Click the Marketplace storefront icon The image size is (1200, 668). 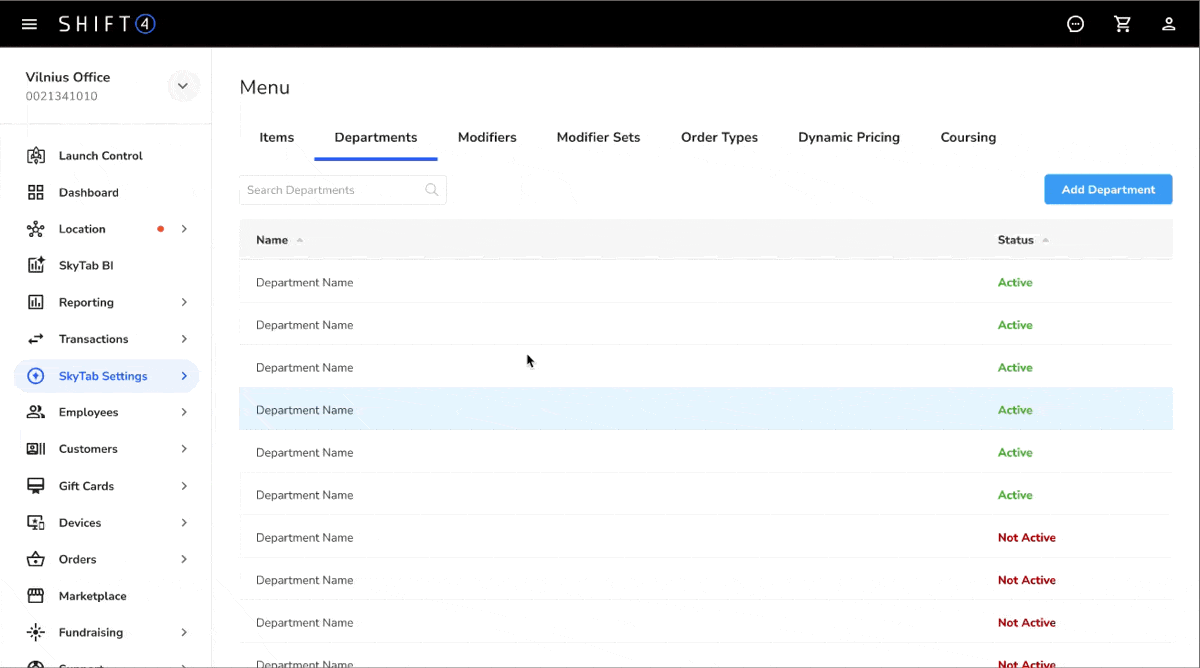coord(36,596)
